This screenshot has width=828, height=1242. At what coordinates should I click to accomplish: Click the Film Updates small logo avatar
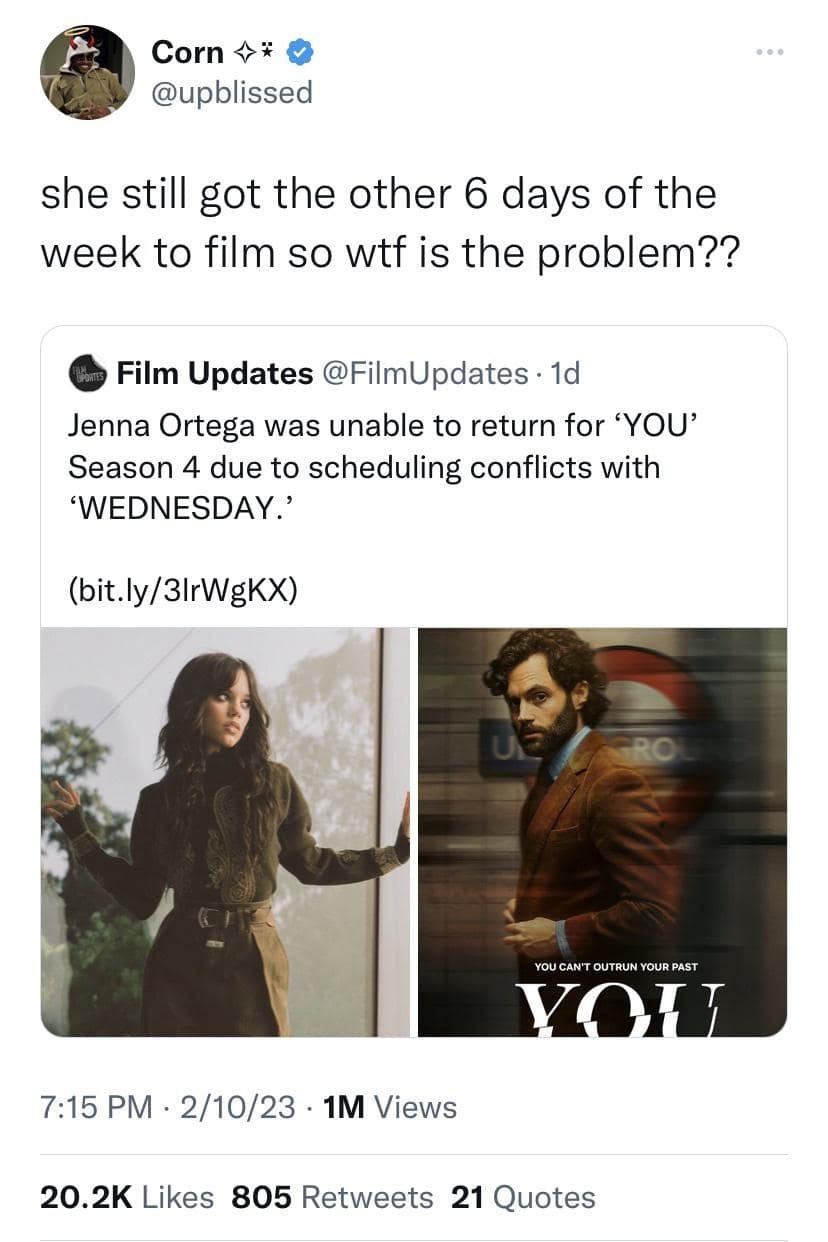[x=88, y=373]
